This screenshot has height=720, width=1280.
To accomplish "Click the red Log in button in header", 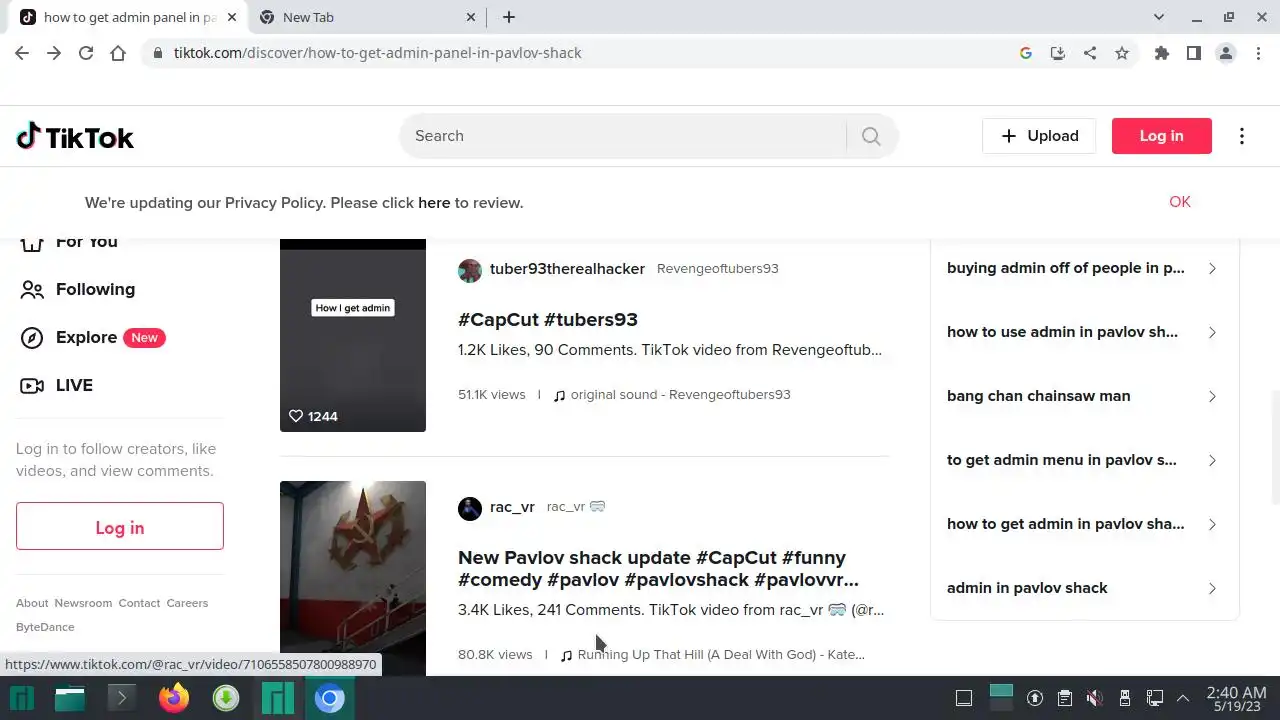I will [x=1161, y=136].
